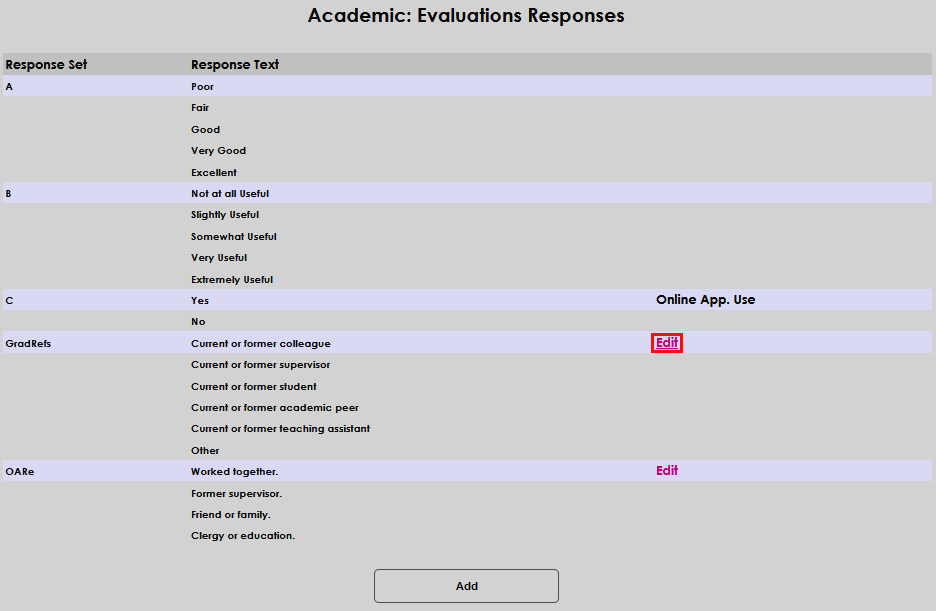This screenshot has height=611, width=936.
Task: Select the Current or former supervisor row
Action: [x=258, y=364]
